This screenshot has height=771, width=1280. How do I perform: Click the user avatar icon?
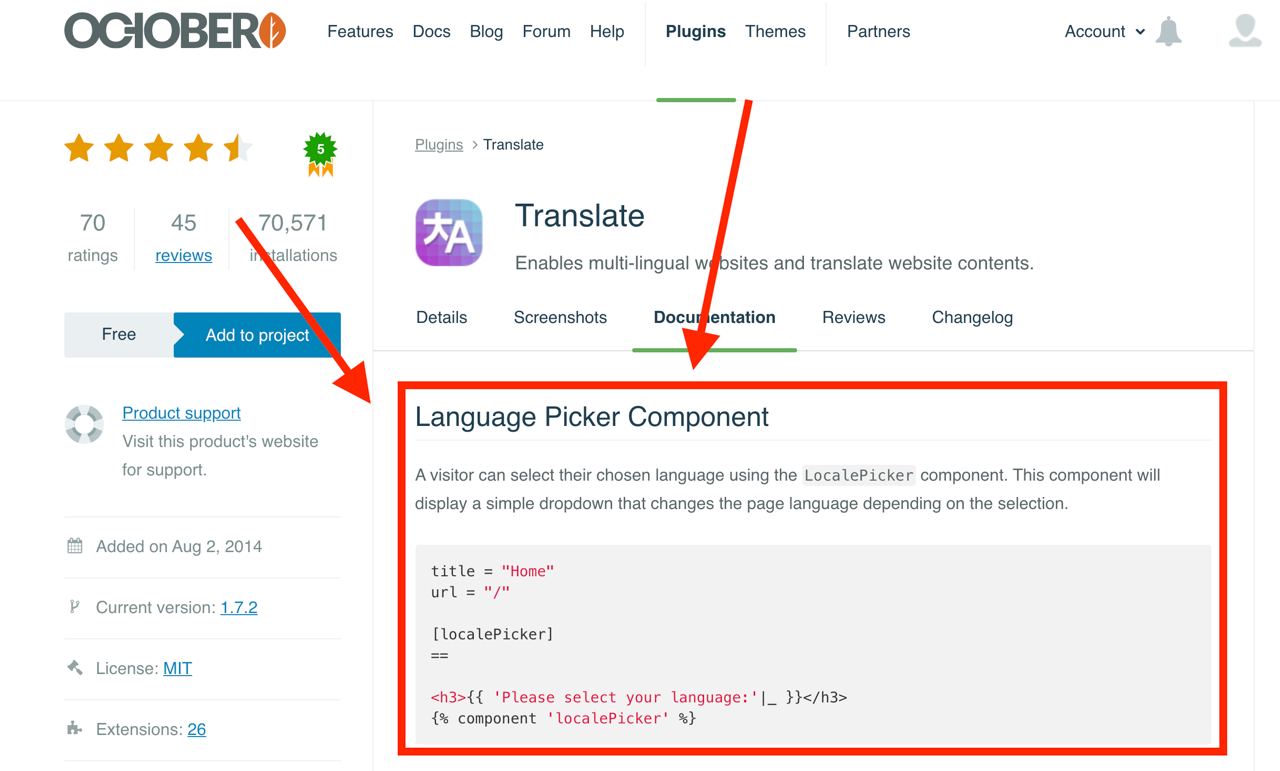tap(1245, 31)
